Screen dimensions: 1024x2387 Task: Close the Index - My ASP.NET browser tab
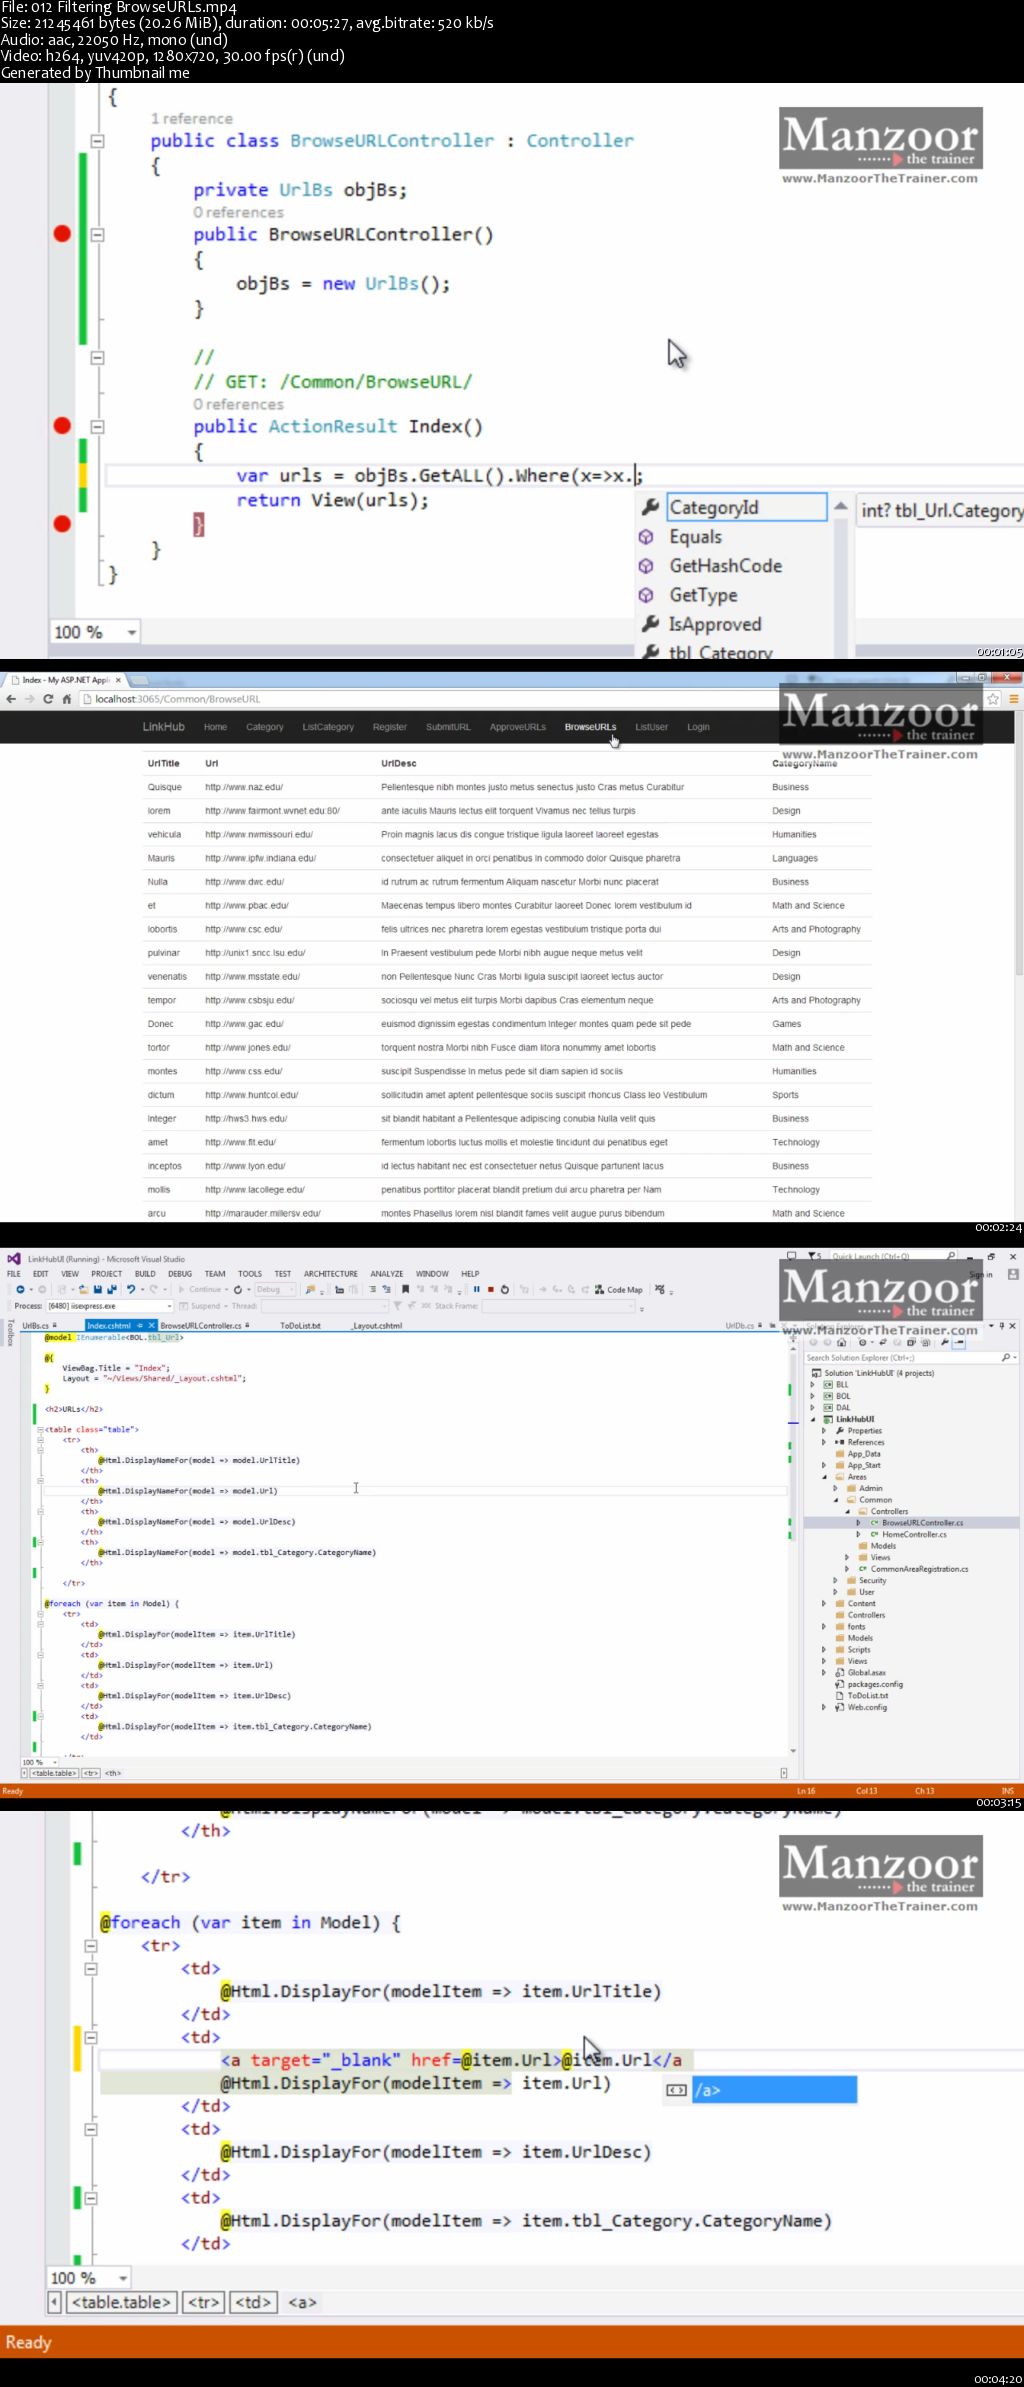coord(118,680)
